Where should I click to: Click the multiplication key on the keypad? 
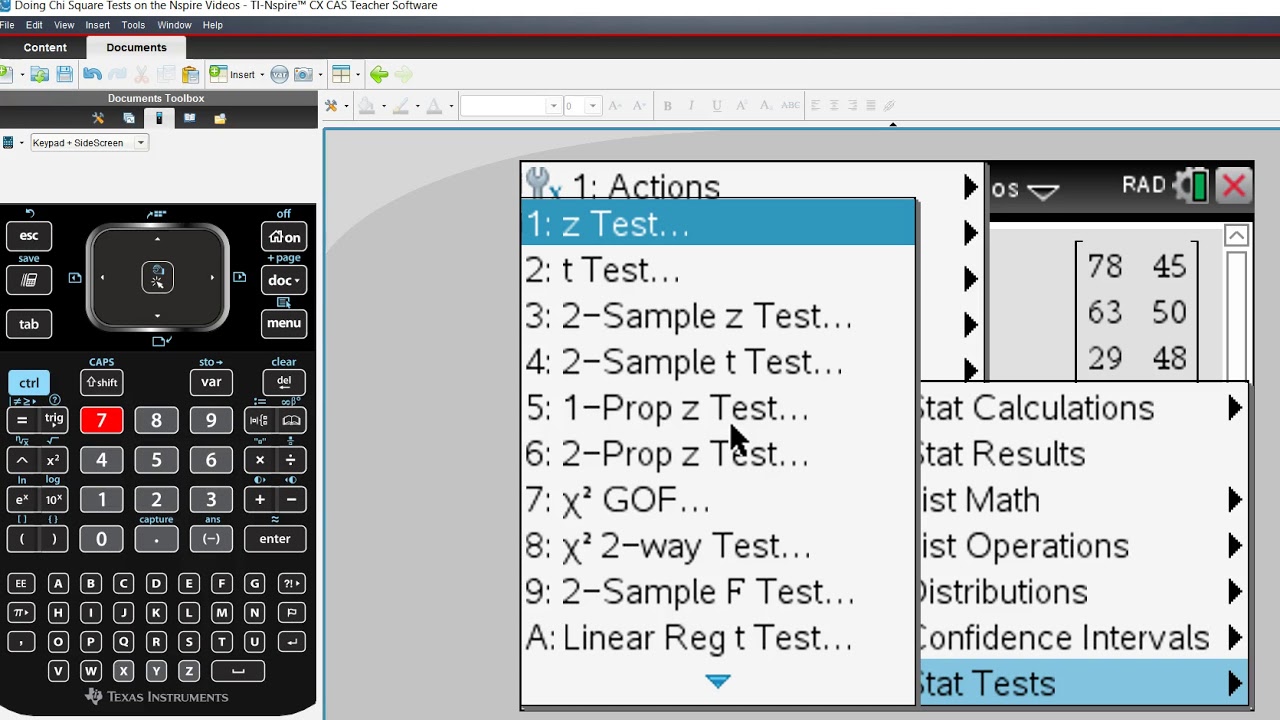pyautogui.click(x=259, y=460)
